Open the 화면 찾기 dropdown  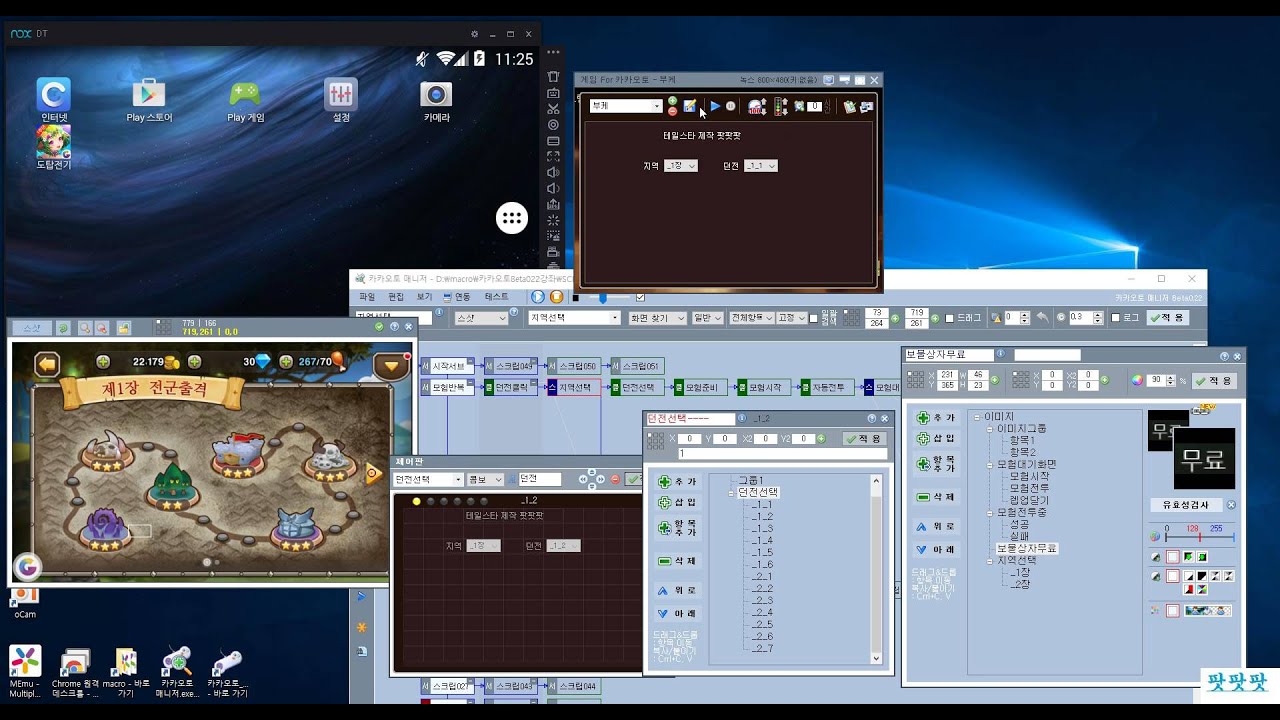pyautogui.click(x=657, y=318)
